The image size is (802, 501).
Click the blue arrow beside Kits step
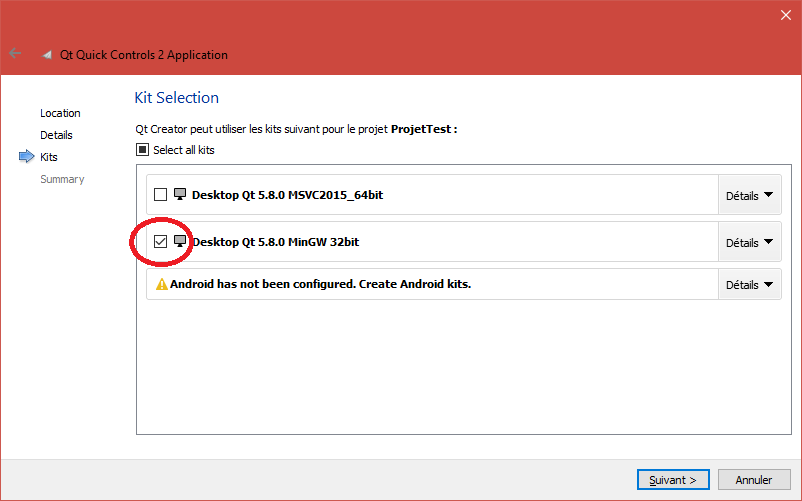27,156
